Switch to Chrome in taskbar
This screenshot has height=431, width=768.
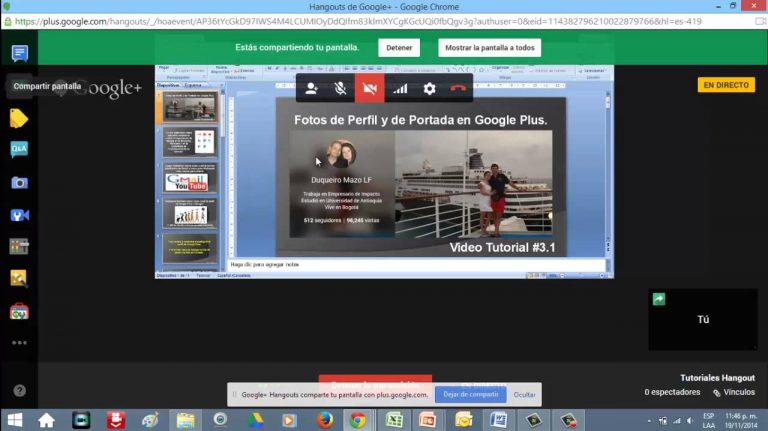358,420
